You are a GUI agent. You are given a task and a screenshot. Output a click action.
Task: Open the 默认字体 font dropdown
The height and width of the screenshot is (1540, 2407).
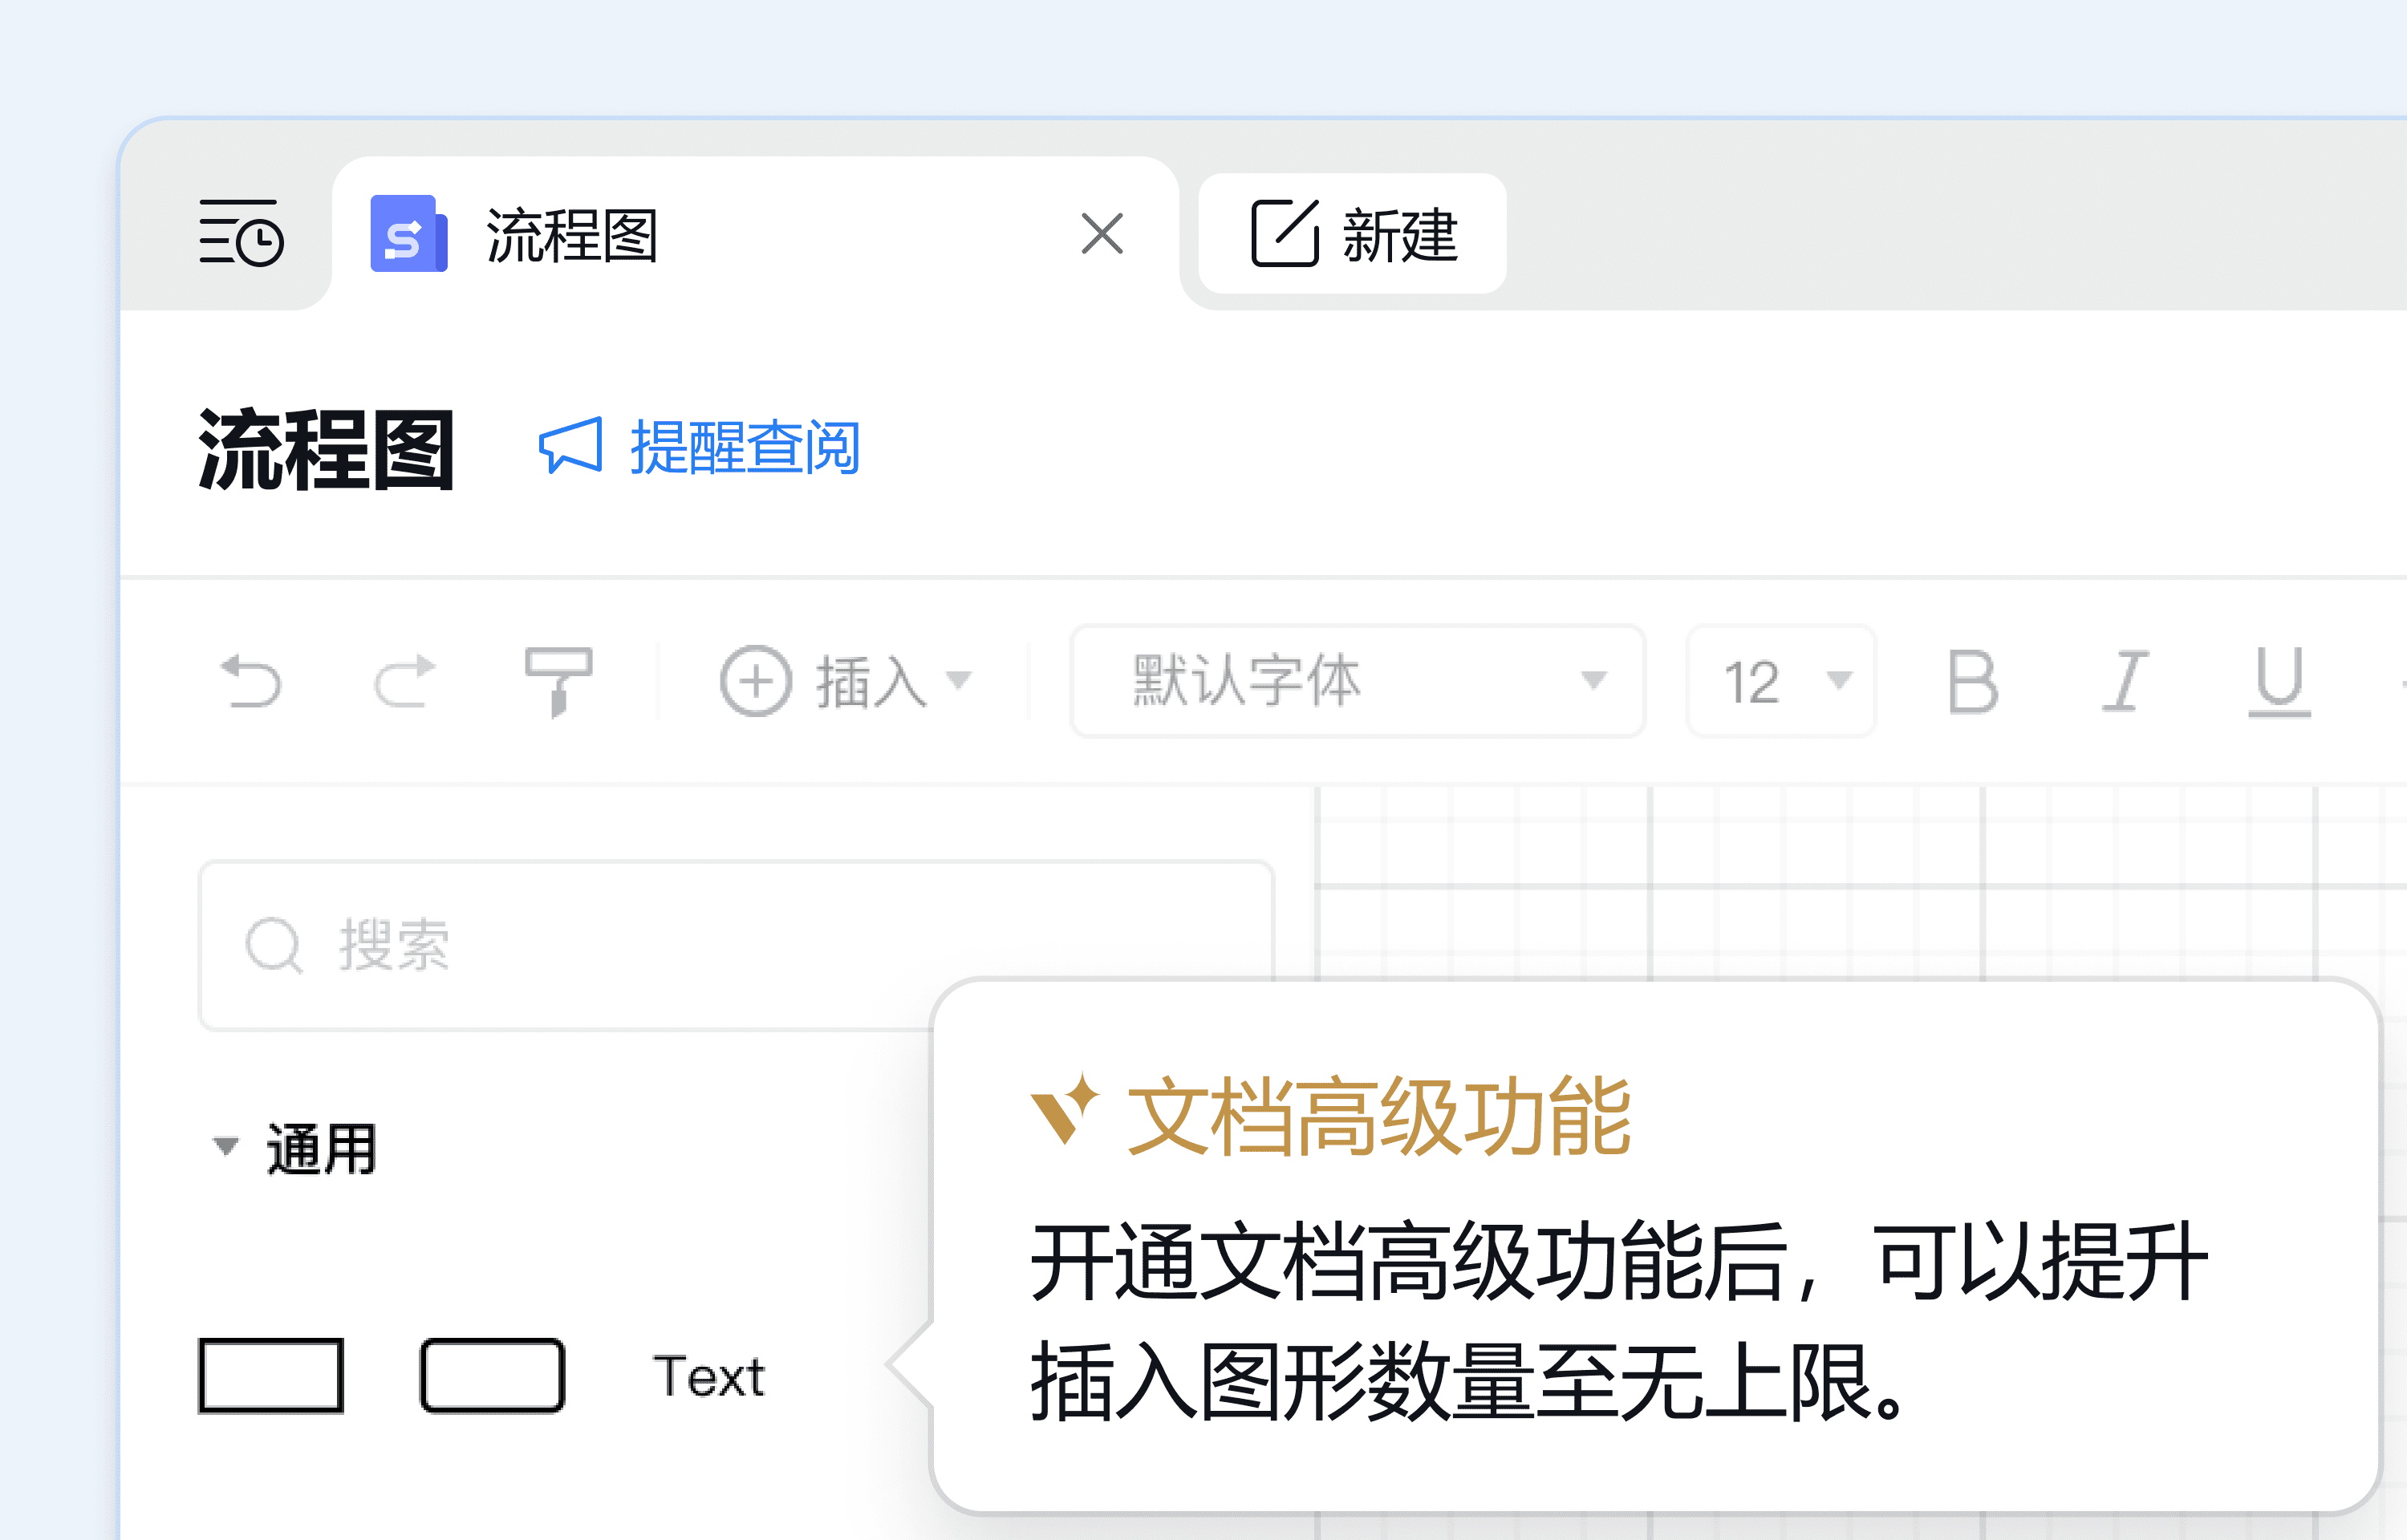pyautogui.click(x=1358, y=681)
